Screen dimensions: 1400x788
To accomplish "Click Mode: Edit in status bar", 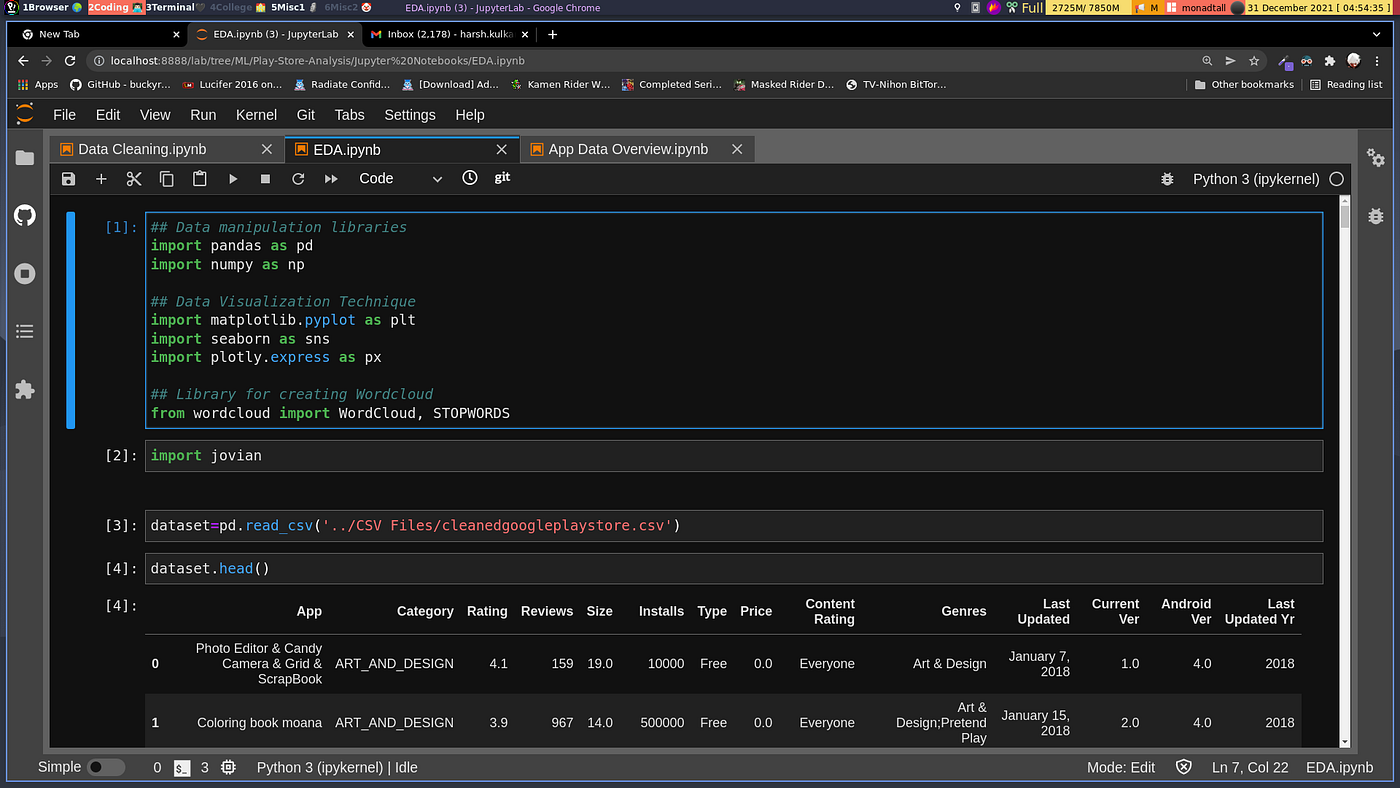I will 1121,768.
